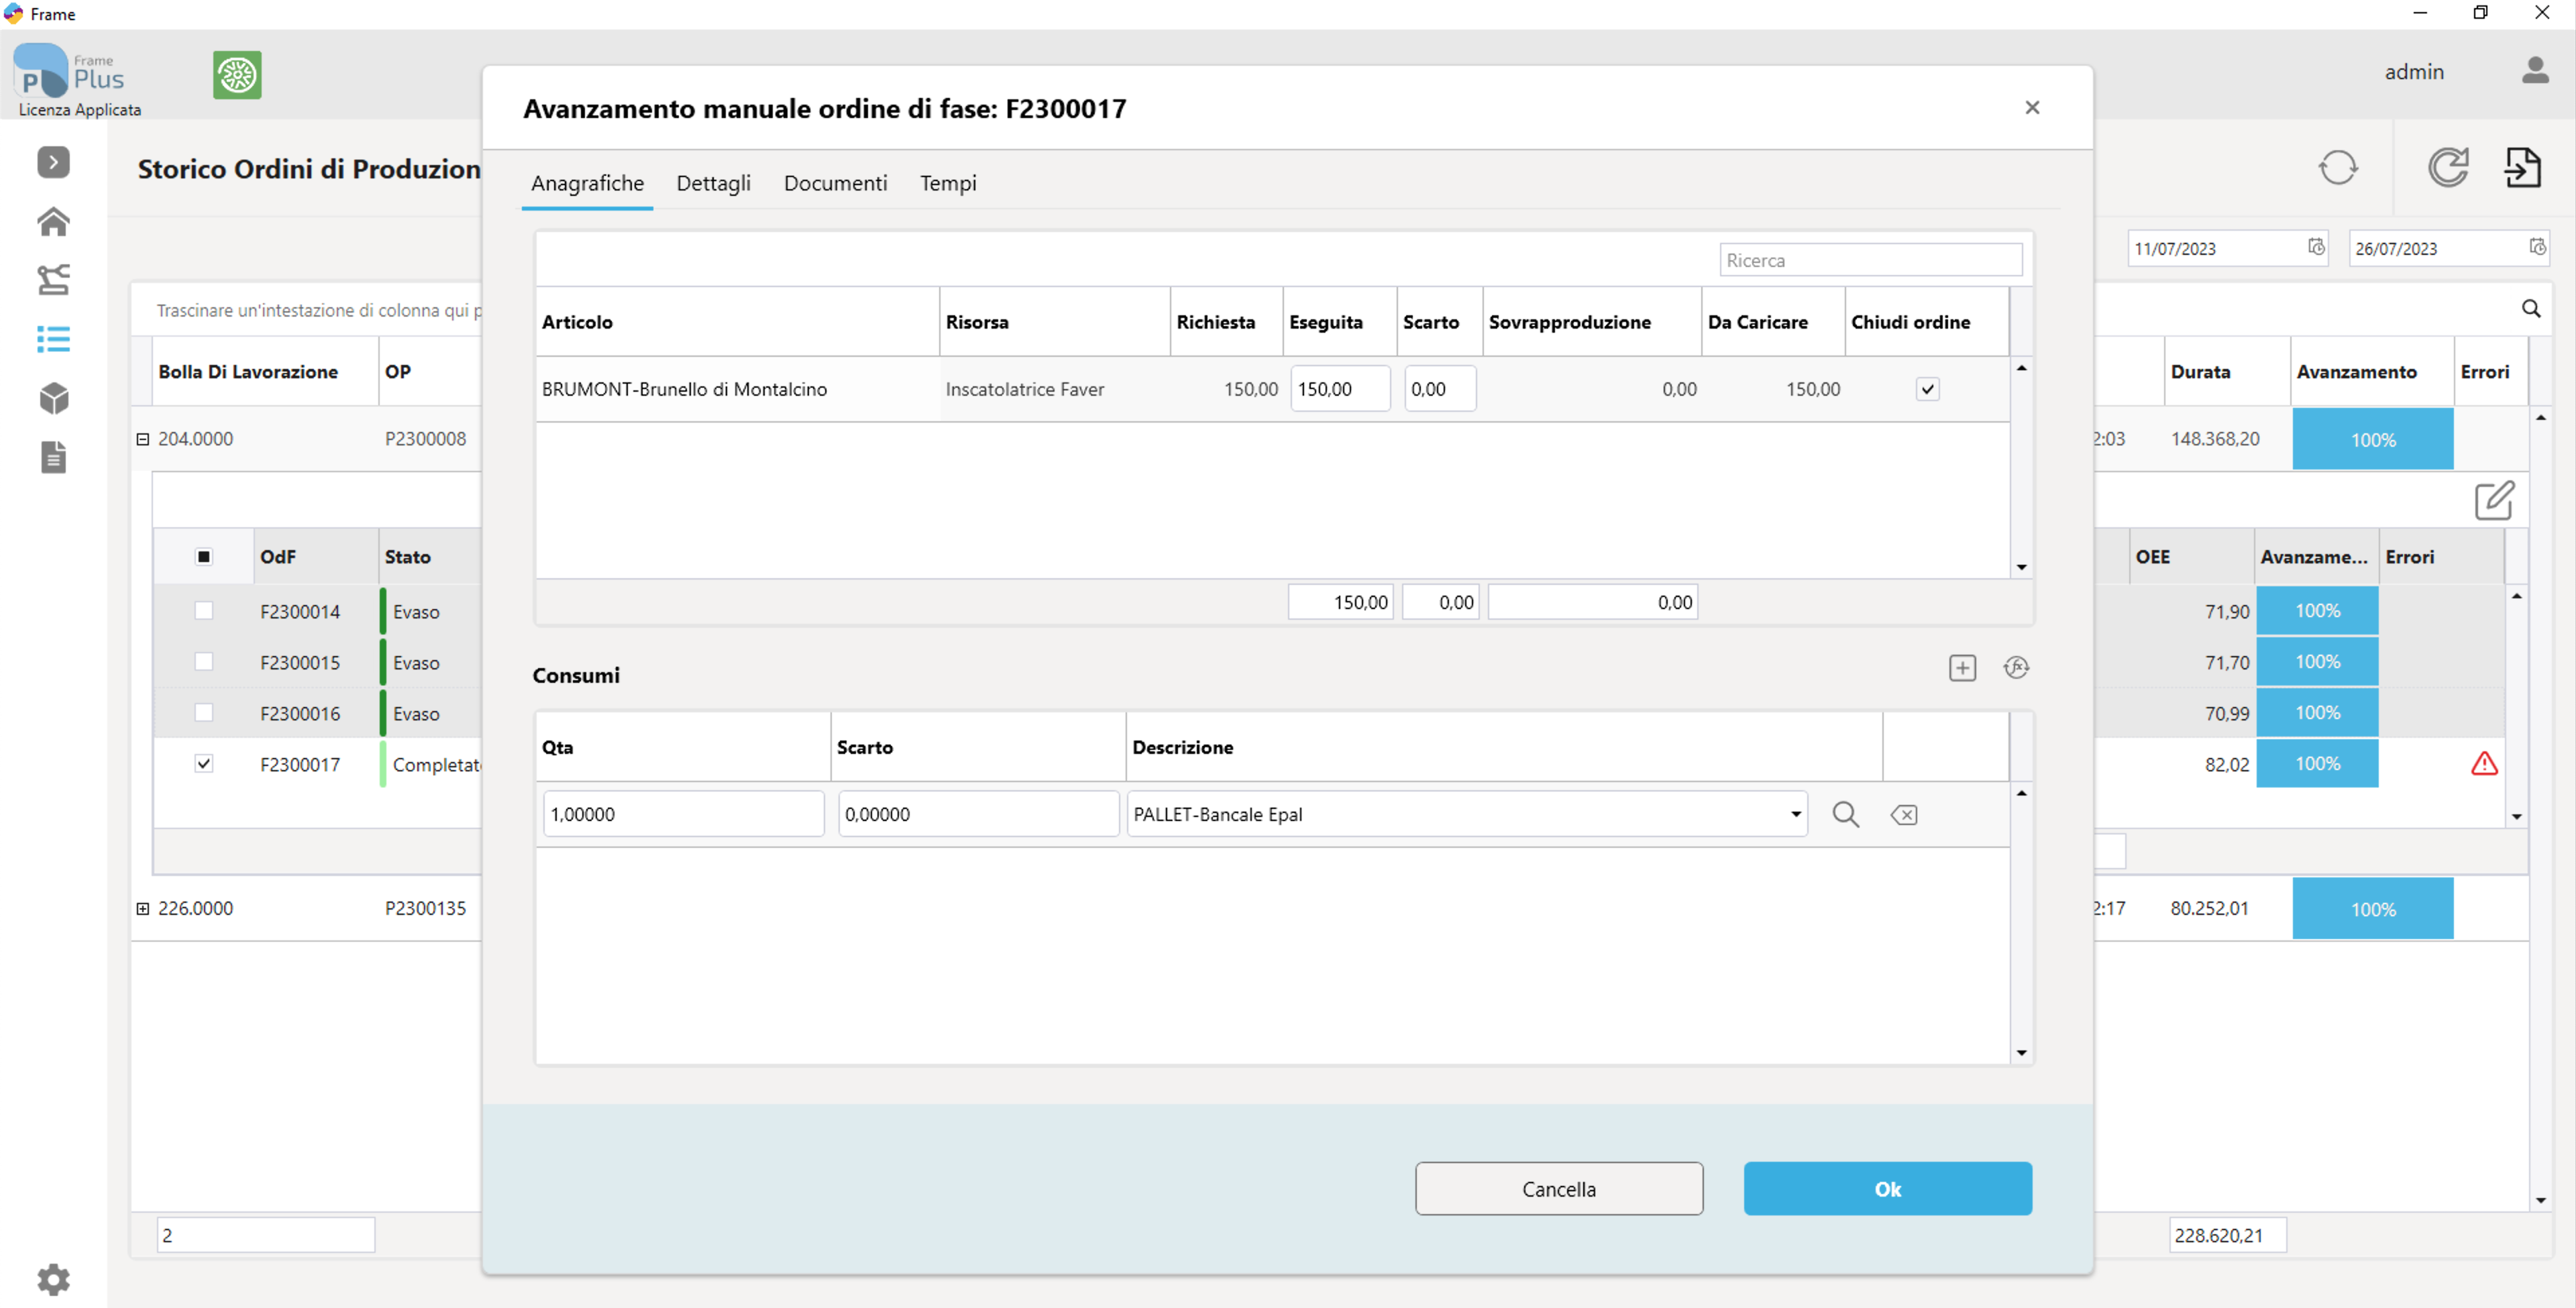Sort by the Avanzamento column header
The width and height of the screenshot is (2576, 1308).
coord(2371,372)
